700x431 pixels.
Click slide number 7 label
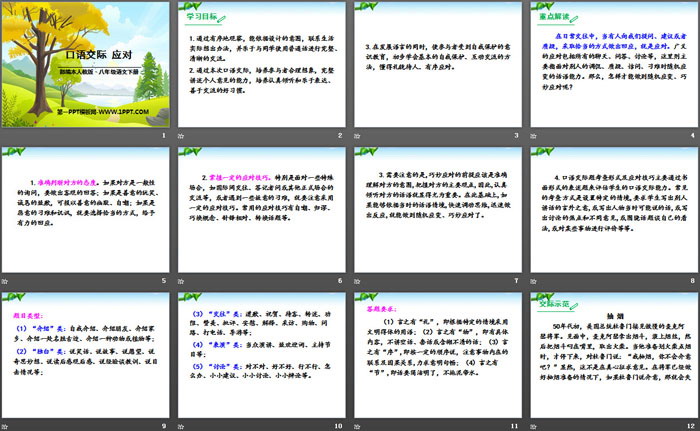[517, 280]
